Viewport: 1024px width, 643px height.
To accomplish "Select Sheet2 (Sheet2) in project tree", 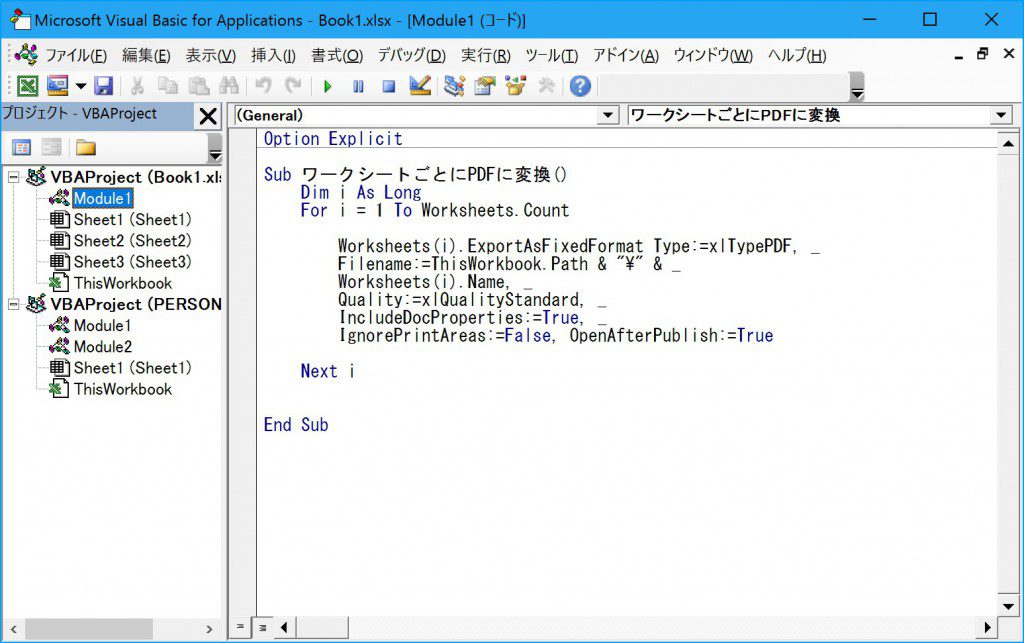I will tap(133, 241).
